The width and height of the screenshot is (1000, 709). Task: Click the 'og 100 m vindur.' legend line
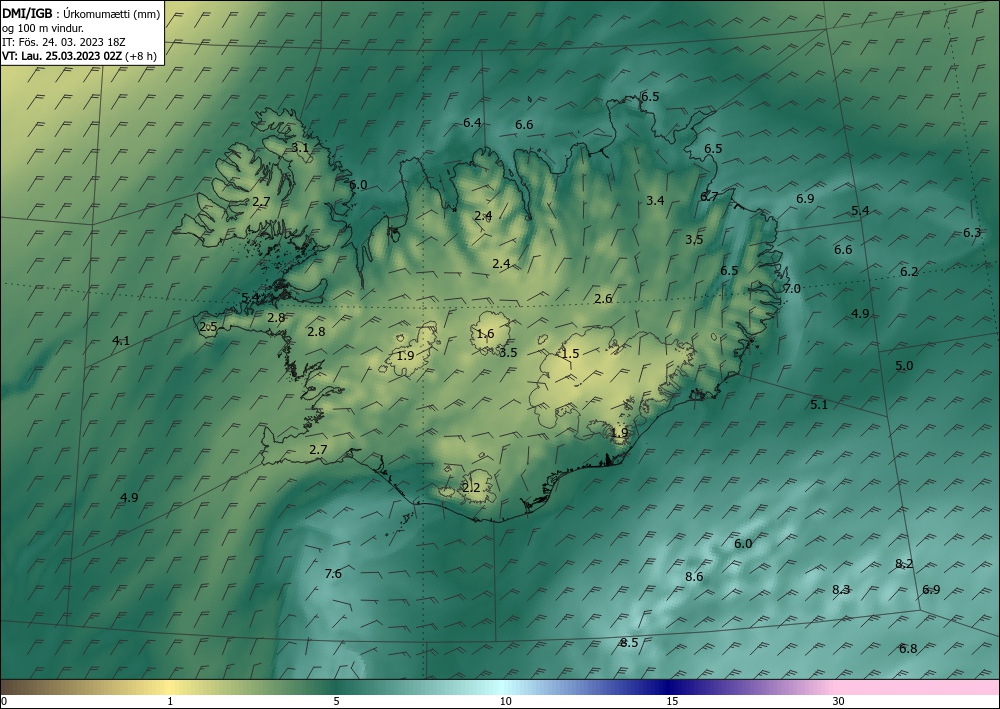43,28
